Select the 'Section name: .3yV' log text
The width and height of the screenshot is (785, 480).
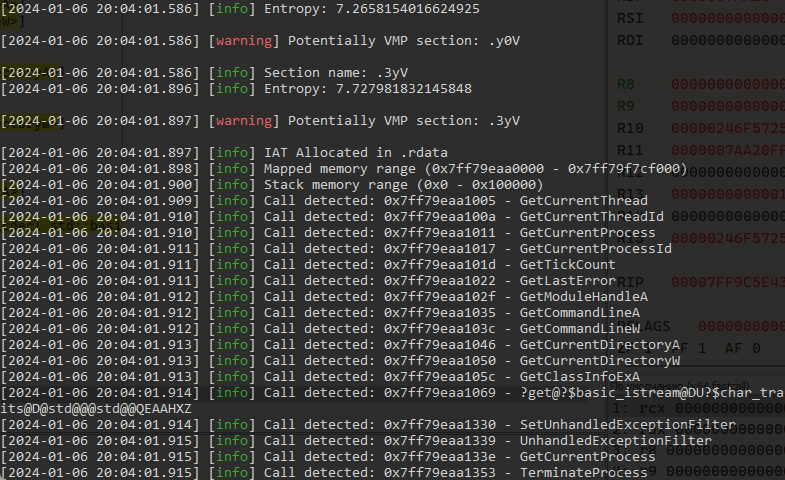pyautogui.click(x=336, y=73)
